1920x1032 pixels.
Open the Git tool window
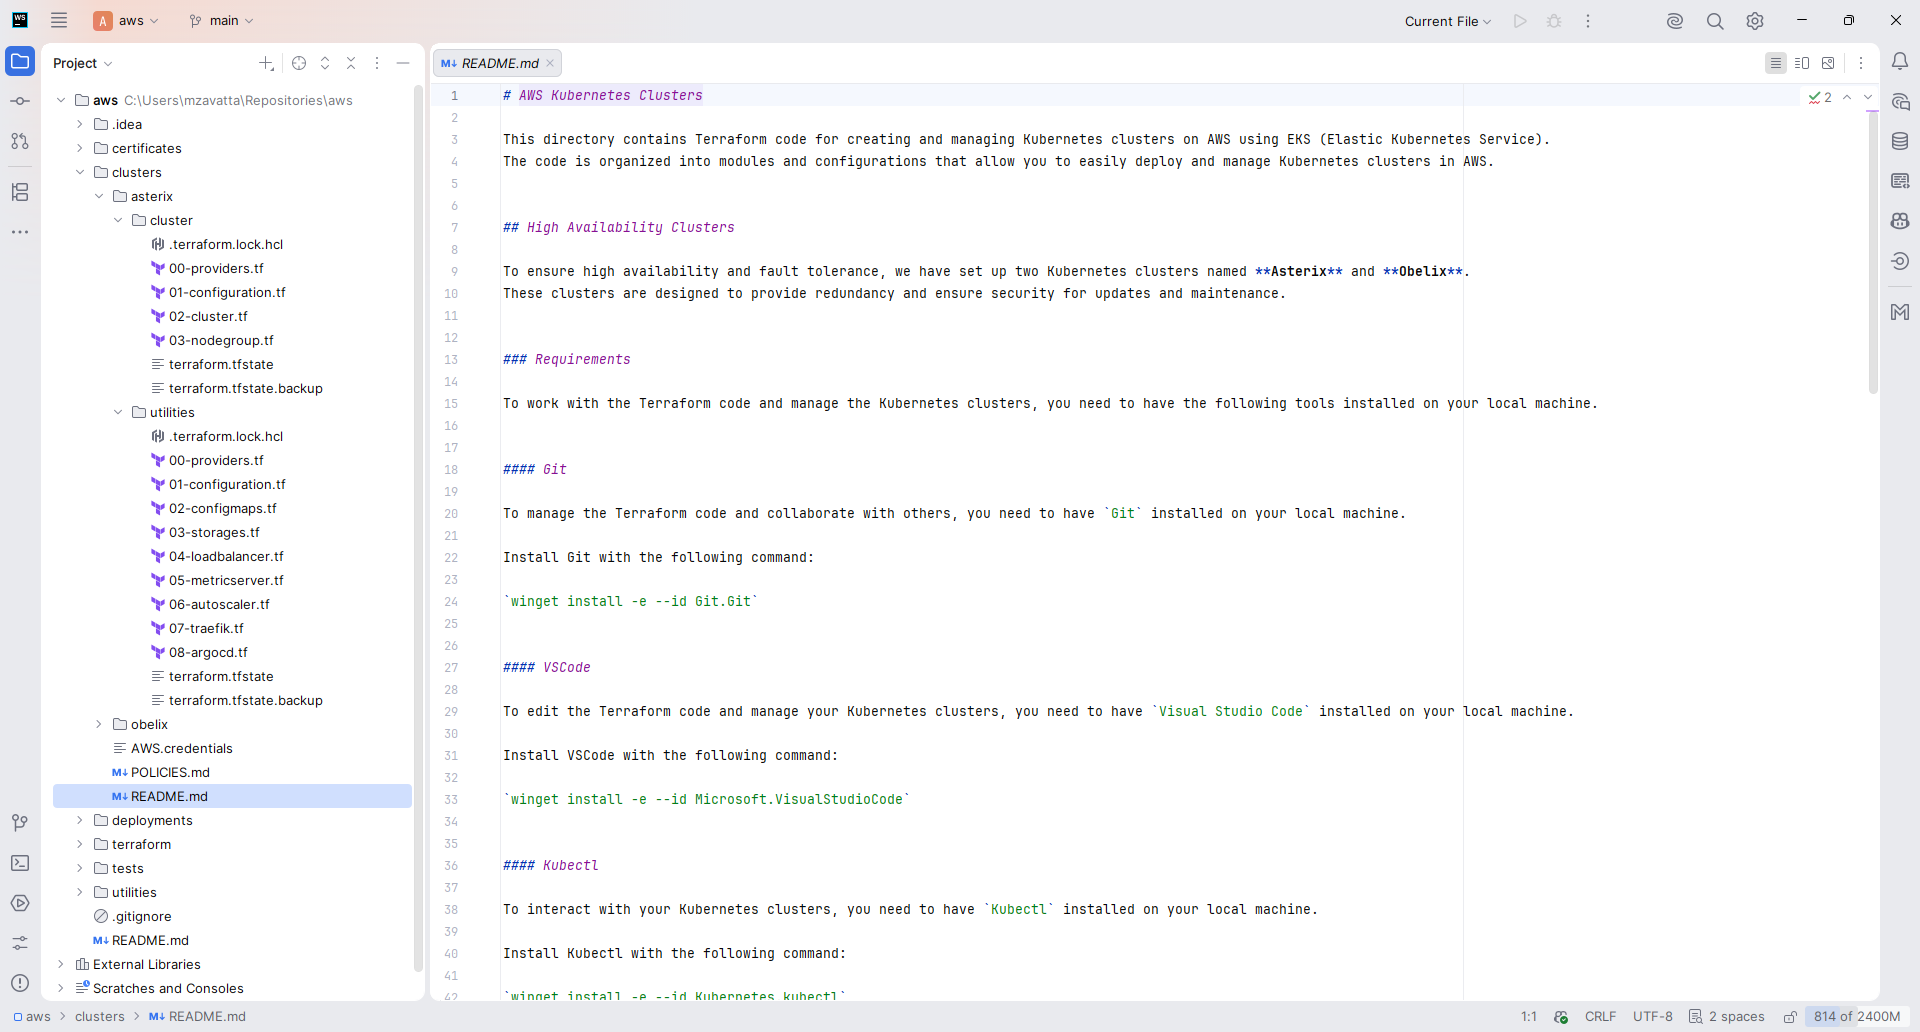tap(20, 823)
